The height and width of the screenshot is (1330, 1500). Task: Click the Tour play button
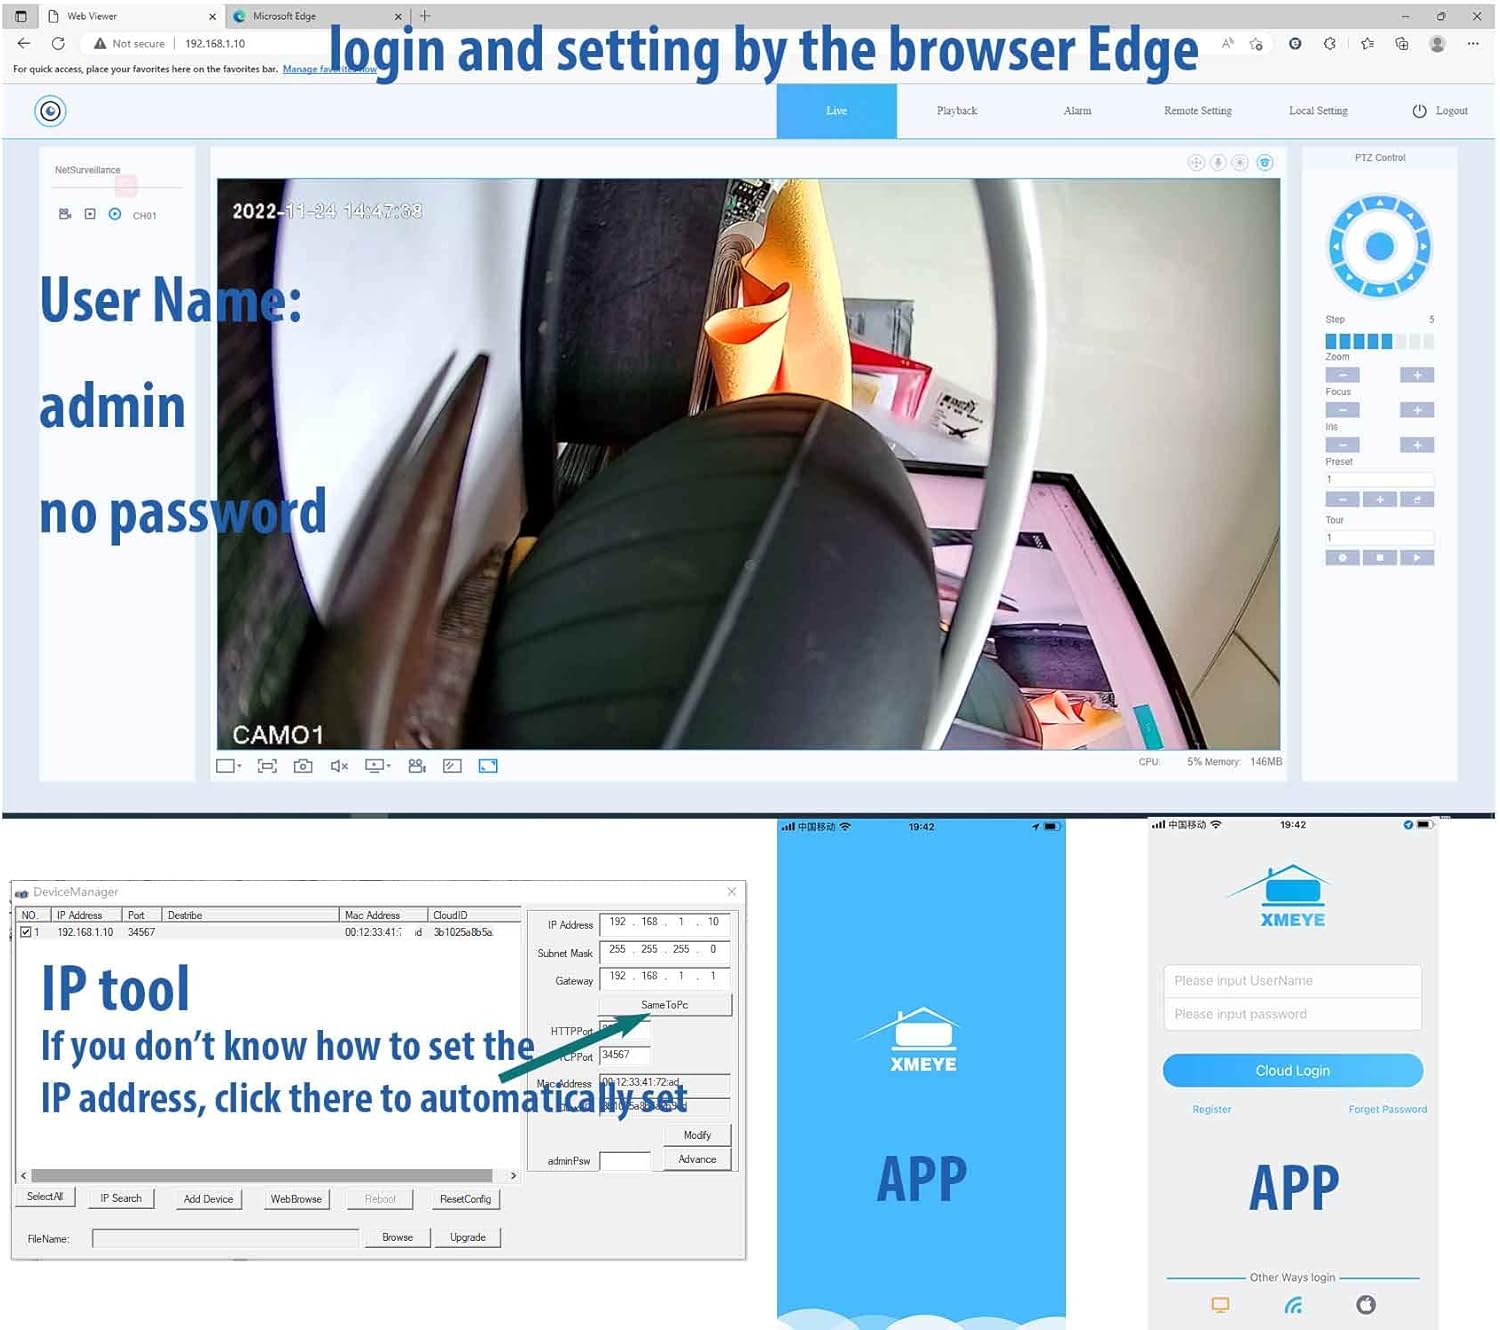tap(1417, 558)
